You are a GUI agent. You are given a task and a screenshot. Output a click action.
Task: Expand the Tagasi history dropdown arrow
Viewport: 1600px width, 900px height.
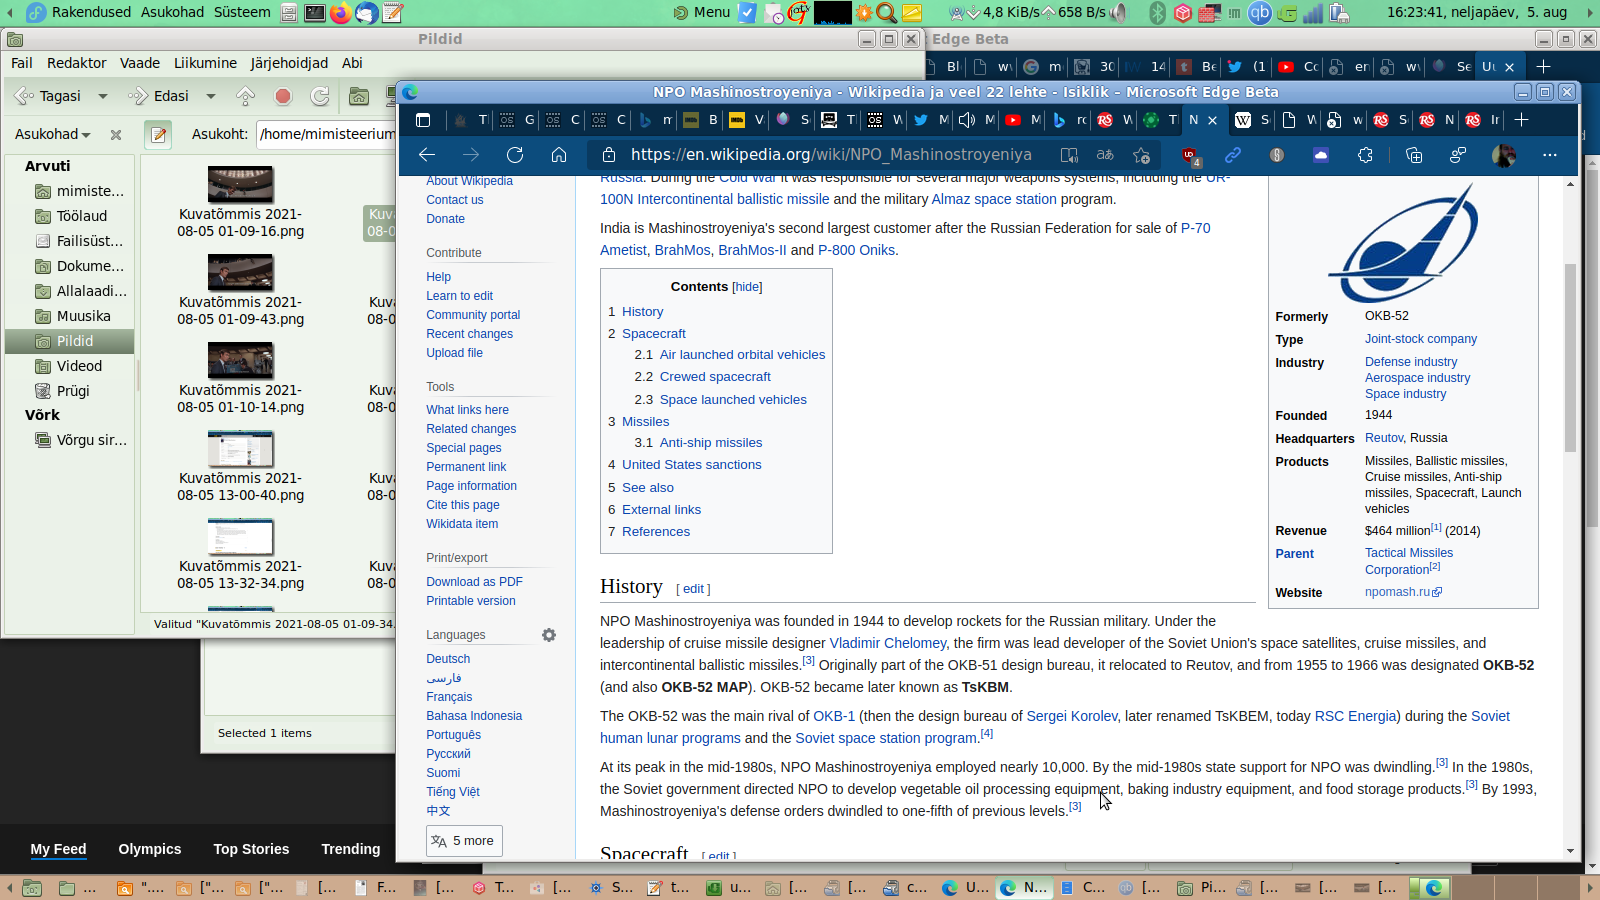coord(102,96)
